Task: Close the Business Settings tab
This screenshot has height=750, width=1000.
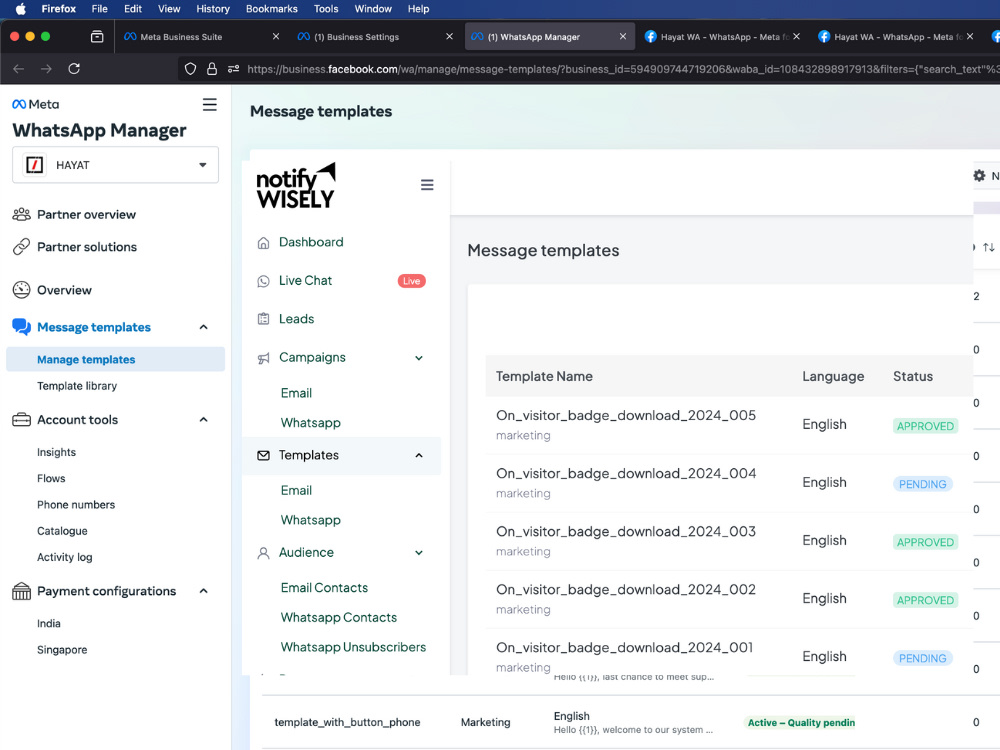Action: click(x=450, y=36)
